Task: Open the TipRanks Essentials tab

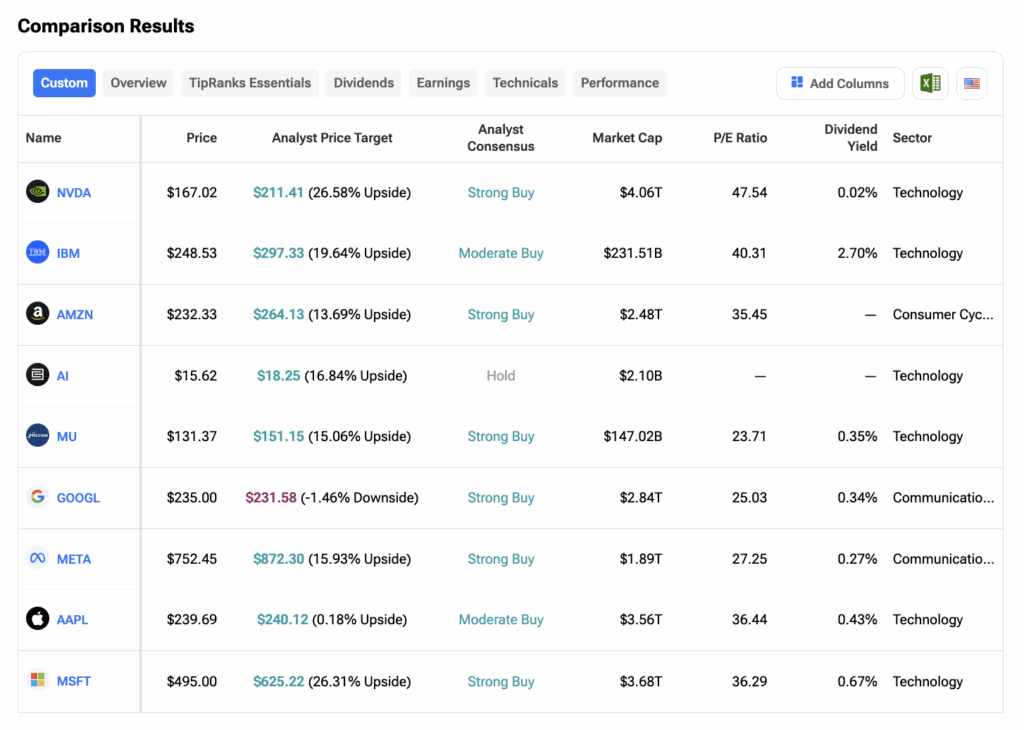Action: pyautogui.click(x=250, y=83)
